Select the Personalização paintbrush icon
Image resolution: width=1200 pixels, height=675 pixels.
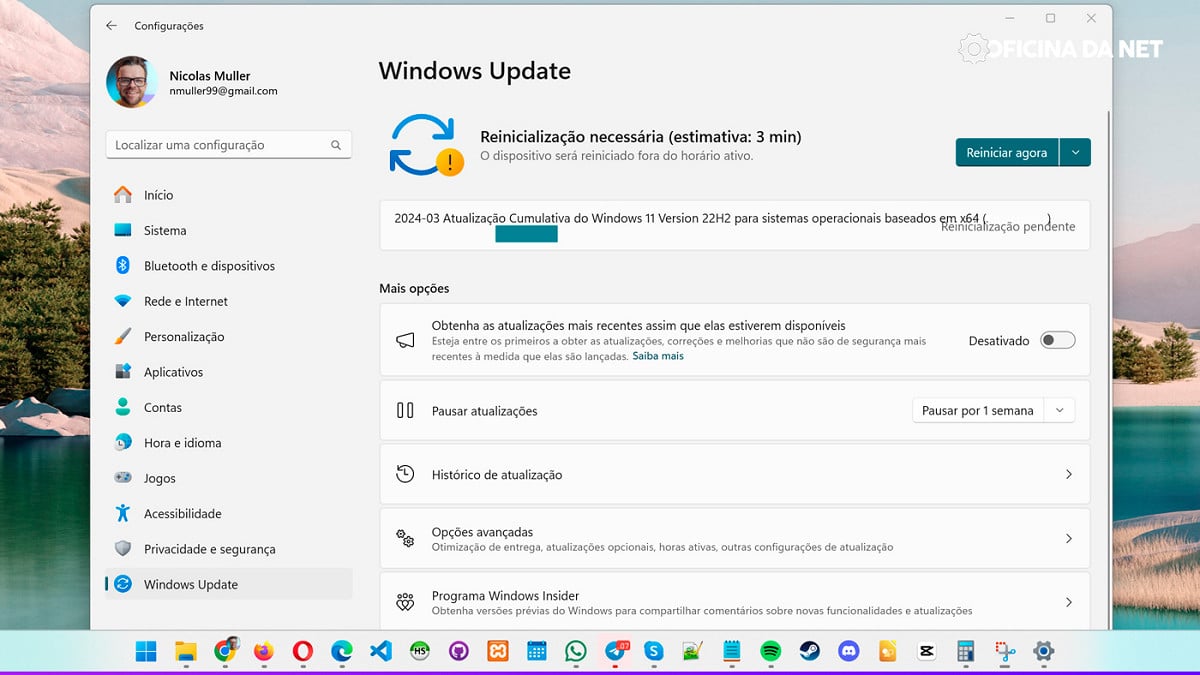click(123, 337)
